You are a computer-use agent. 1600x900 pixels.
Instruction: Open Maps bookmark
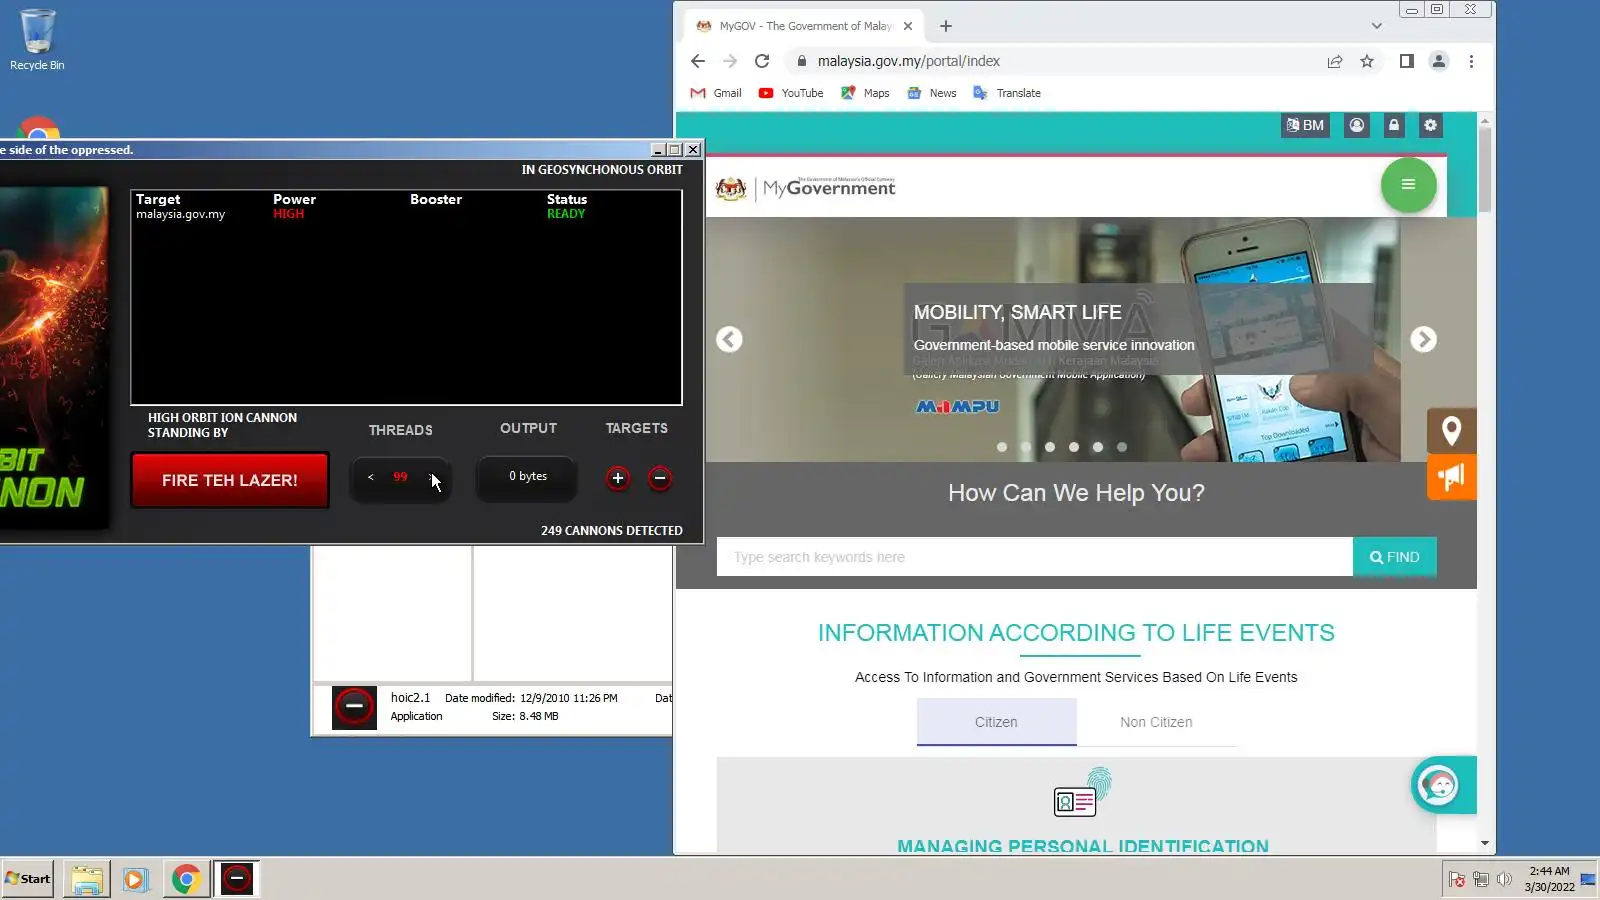pos(865,93)
